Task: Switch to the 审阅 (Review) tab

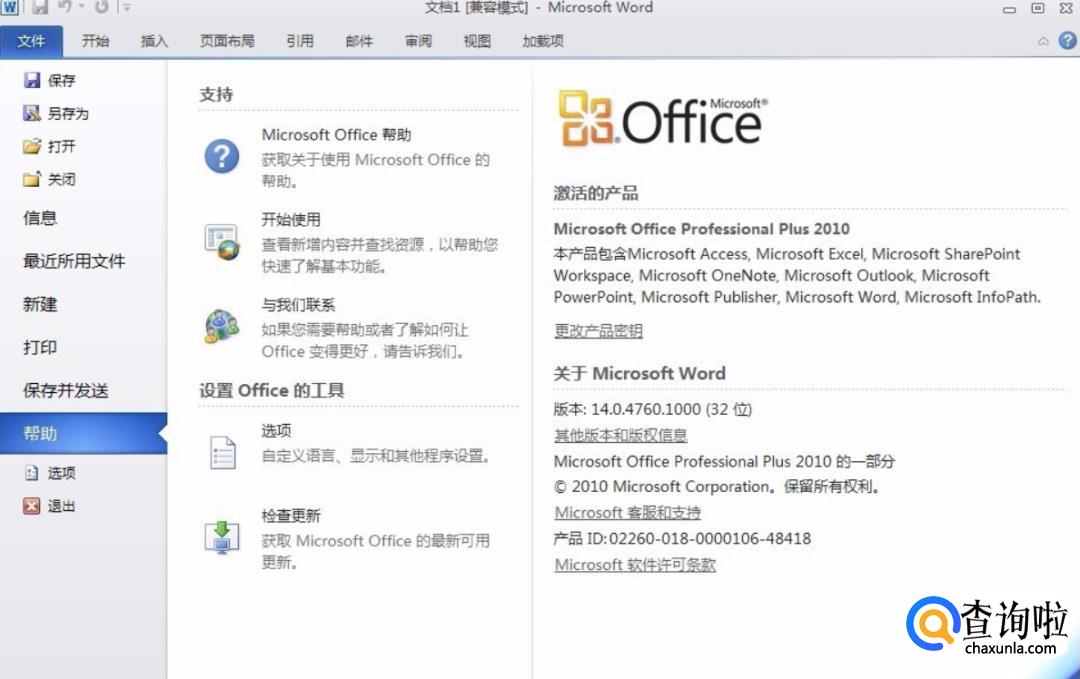Action: point(418,41)
